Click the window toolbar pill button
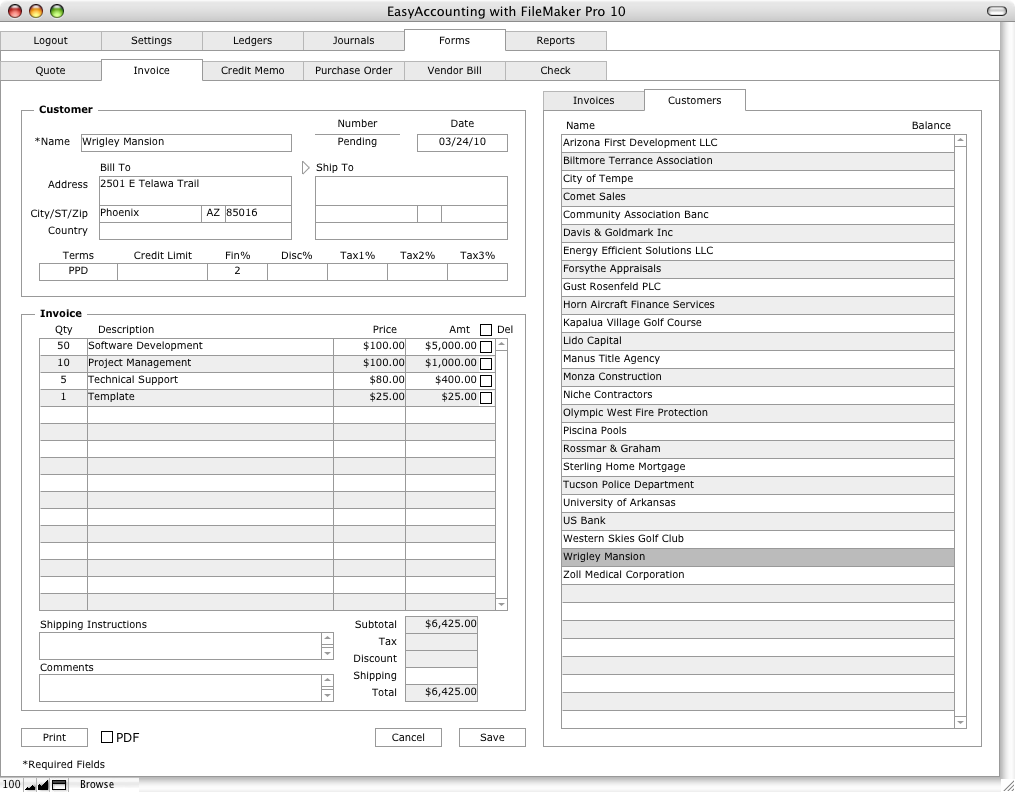This screenshot has width=1015, height=792. point(996,11)
